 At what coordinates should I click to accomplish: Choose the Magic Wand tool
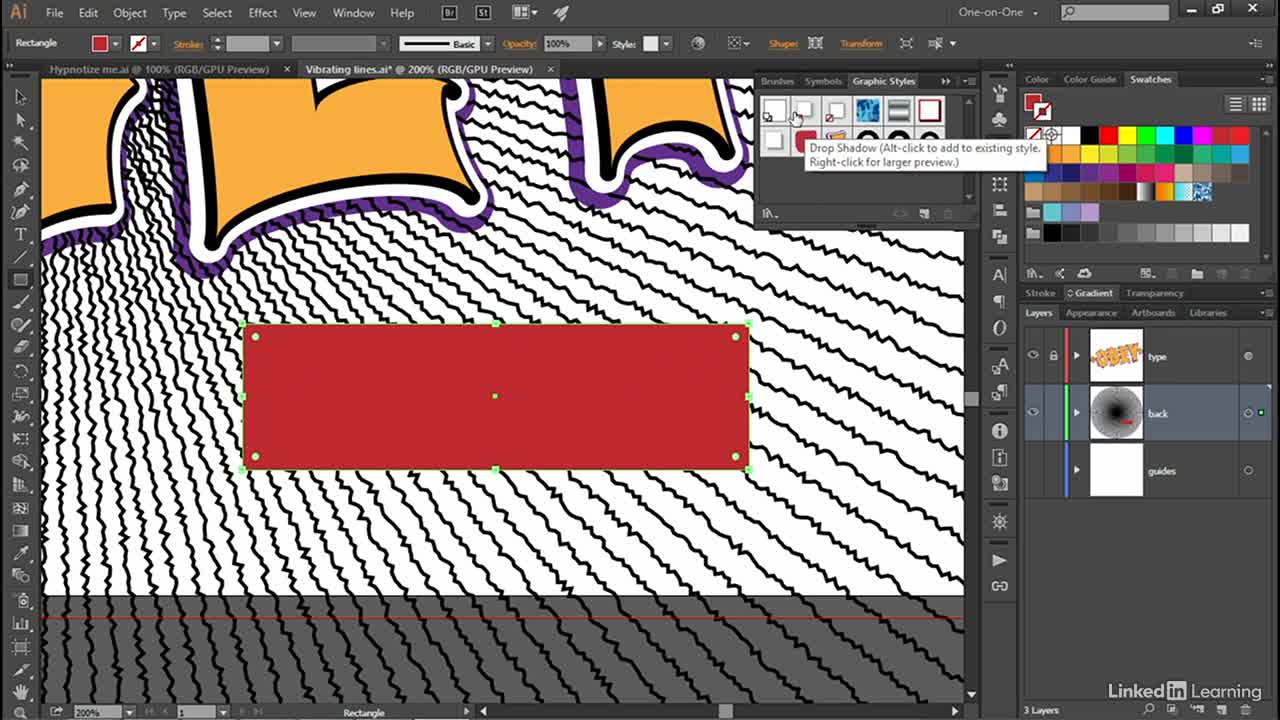20,143
